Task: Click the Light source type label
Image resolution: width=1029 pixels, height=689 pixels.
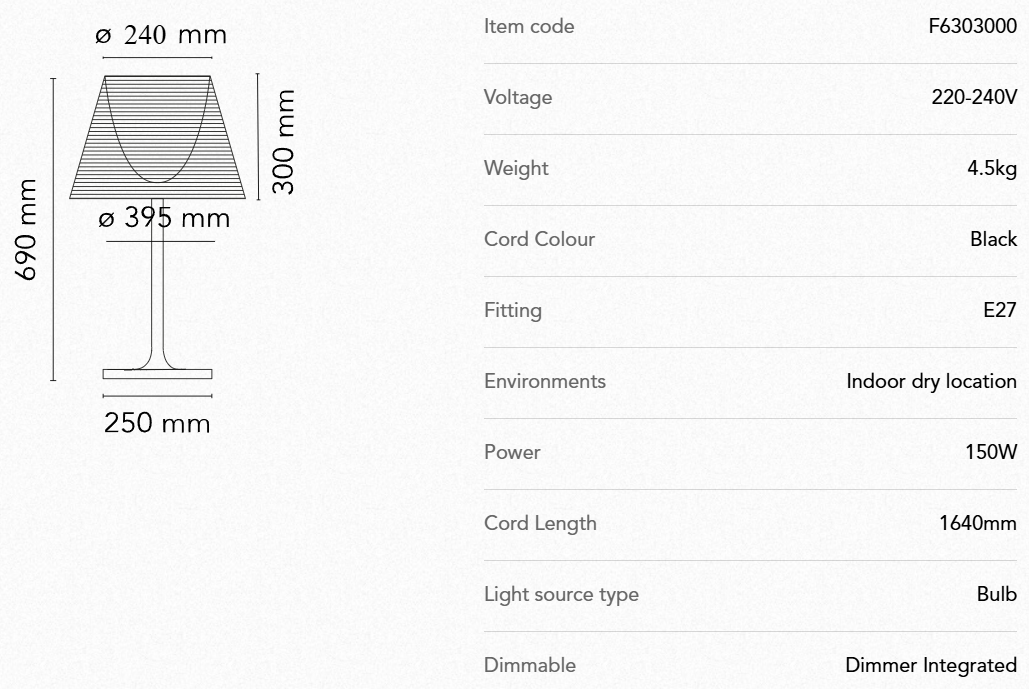Action: [x=561, y=595]
